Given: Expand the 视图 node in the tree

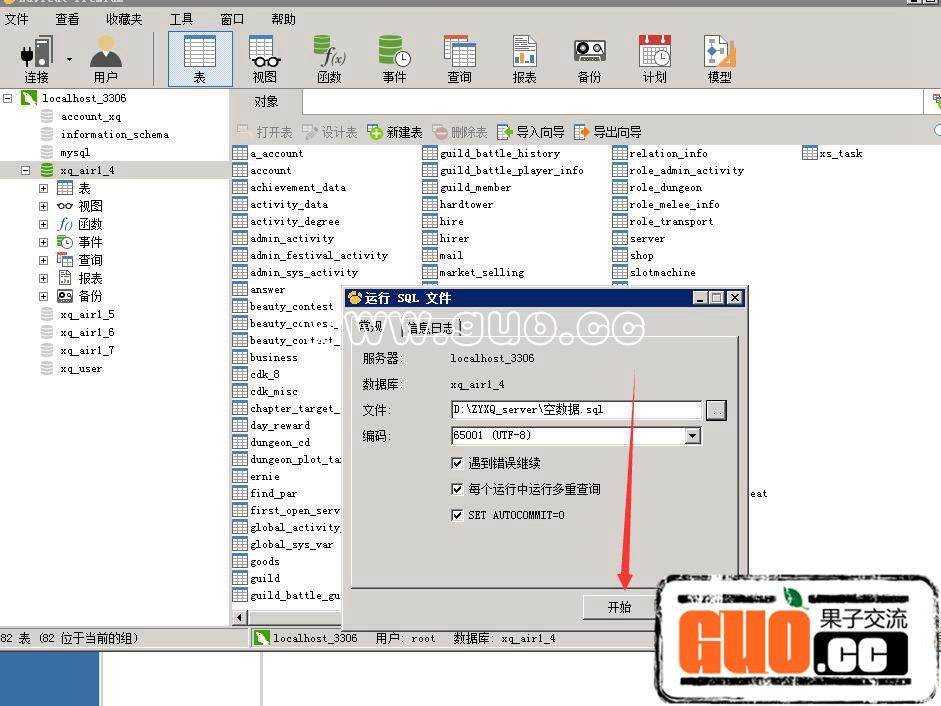Looking at the screenshot, I should click(x=43, y=206).
